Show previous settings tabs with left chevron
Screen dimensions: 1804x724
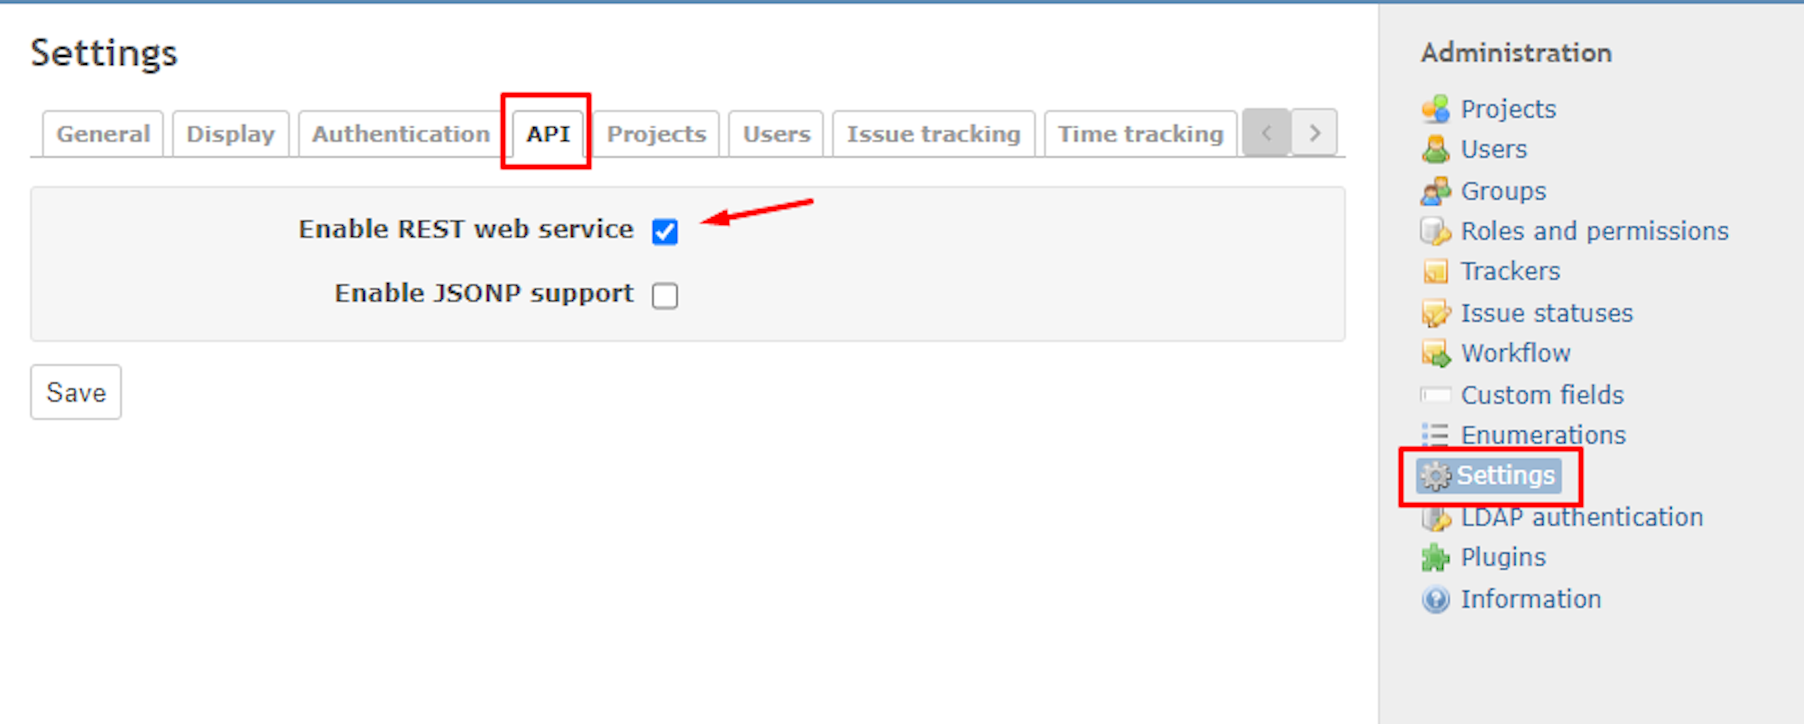(x=1267, y=133)
